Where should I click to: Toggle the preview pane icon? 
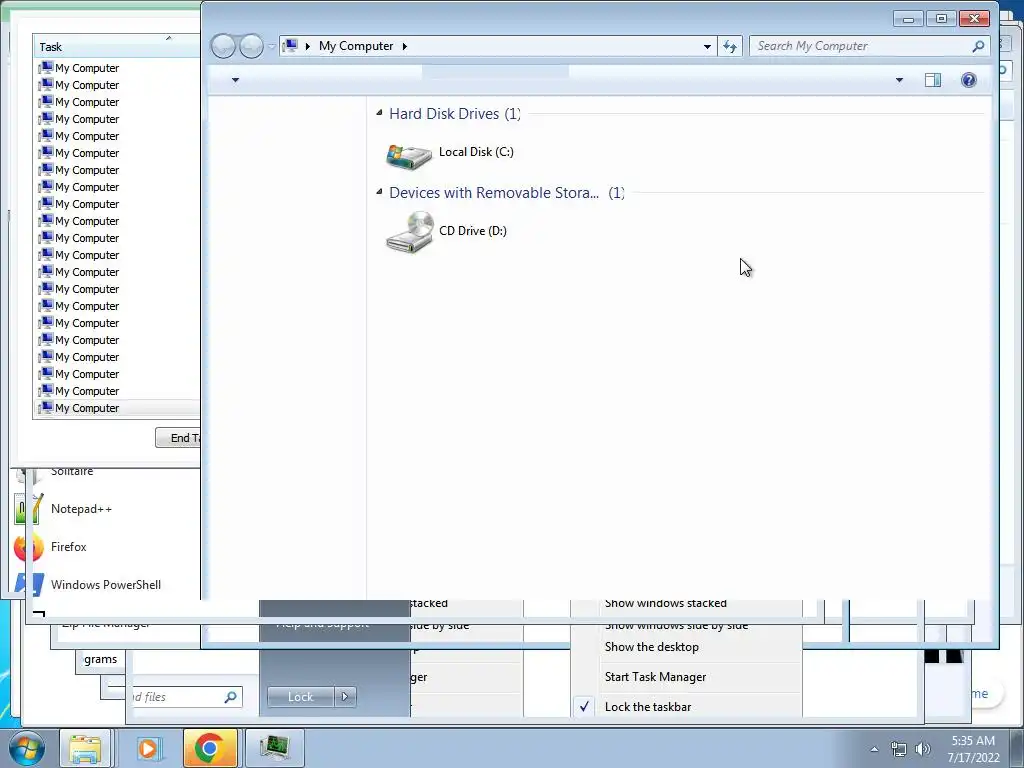pos(933,80)
